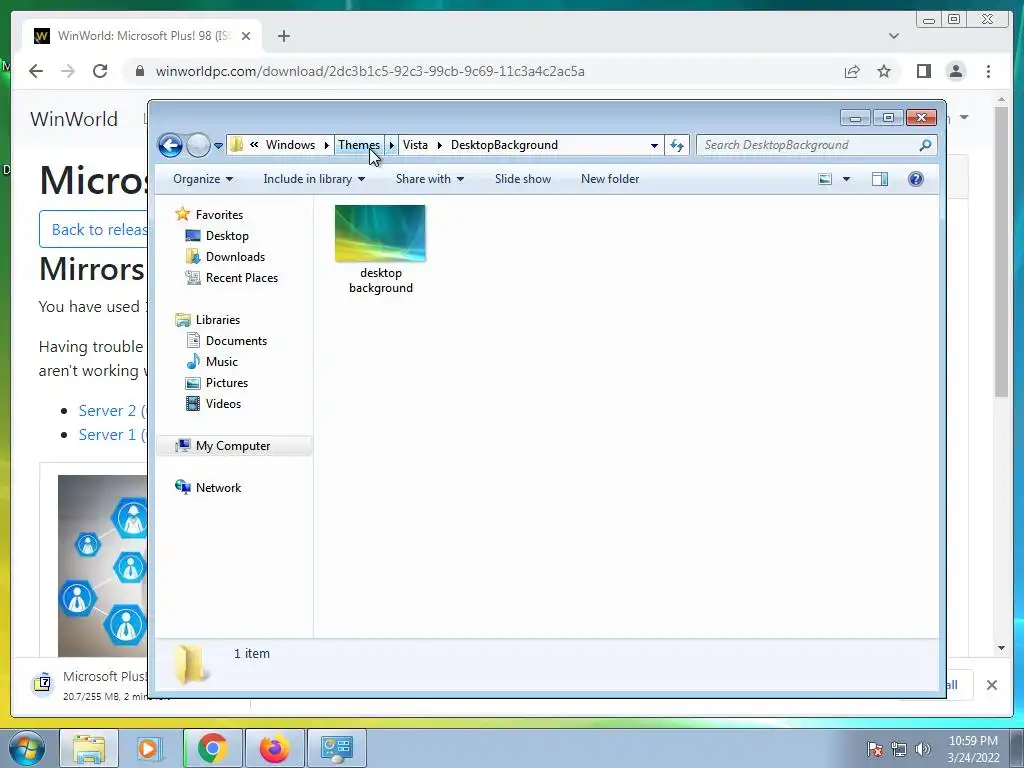Select Documents library in navigation pane
This screenshot has width=1024, height=768.
point(236,341)
